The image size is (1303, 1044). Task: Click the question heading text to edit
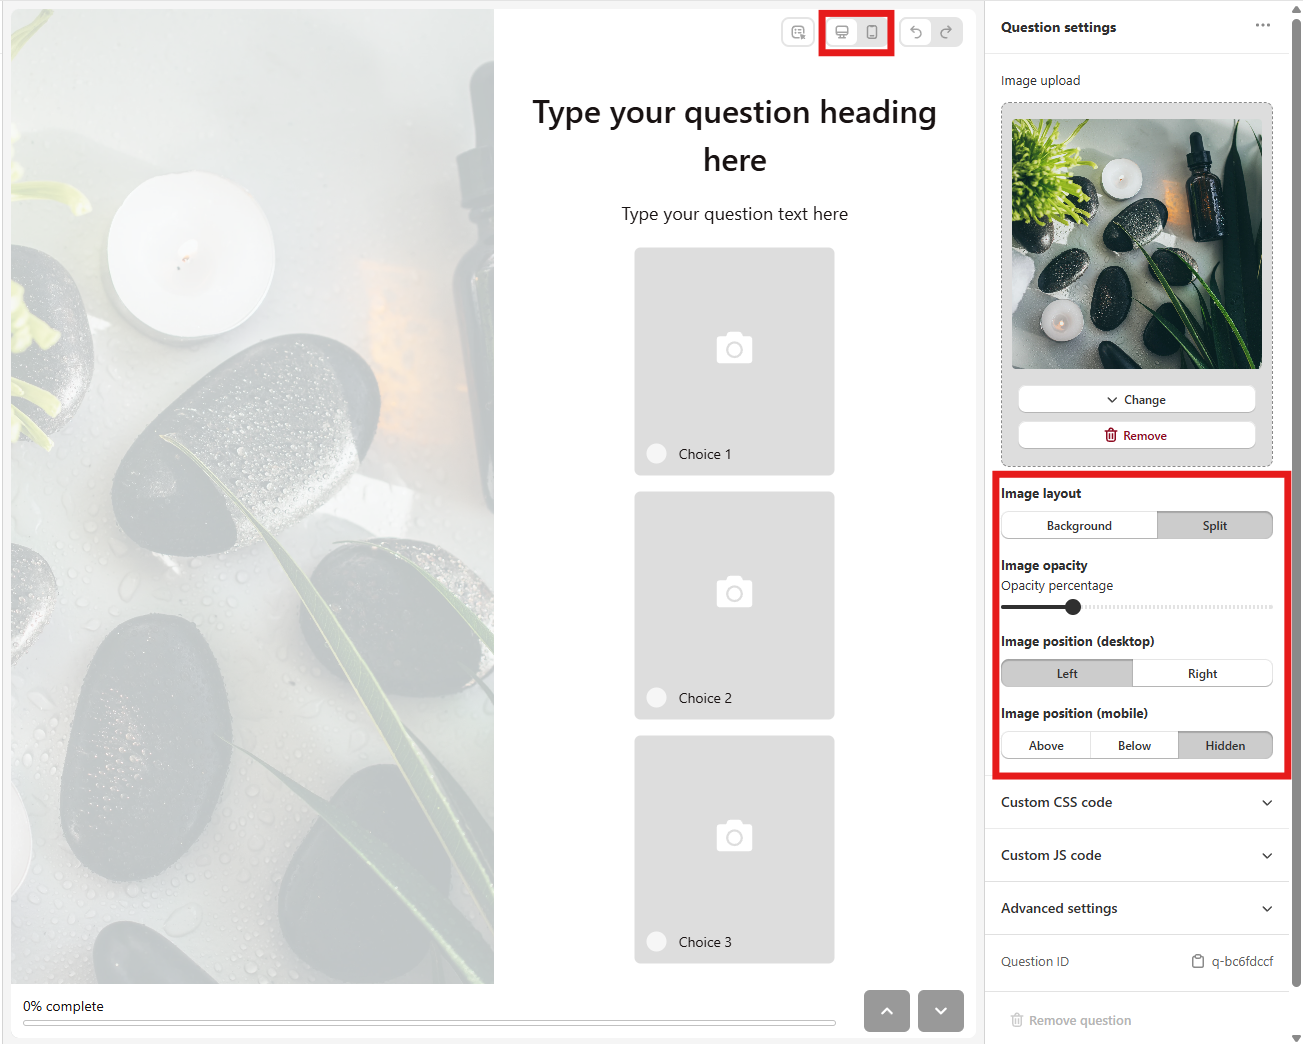pyautogui.click(x=734, y=136)
